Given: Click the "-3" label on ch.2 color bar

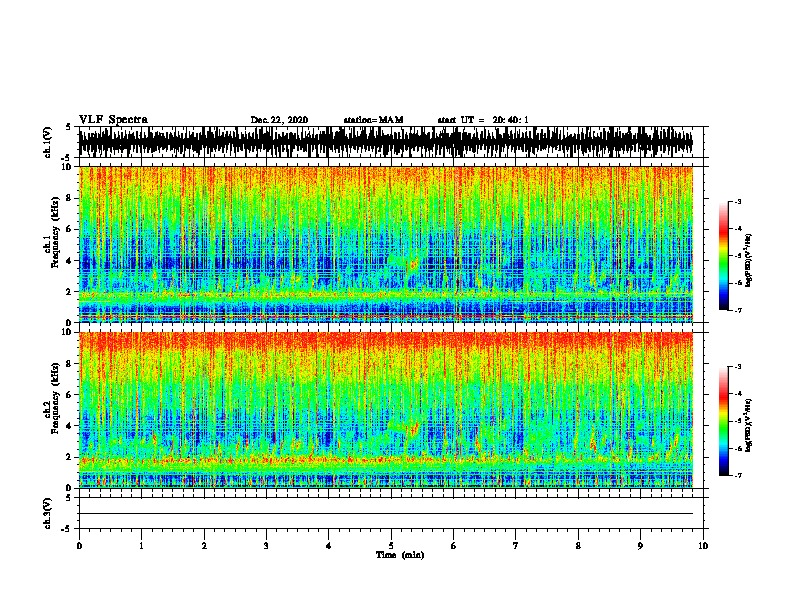Looking at the screenshot, I should point(738,367).
